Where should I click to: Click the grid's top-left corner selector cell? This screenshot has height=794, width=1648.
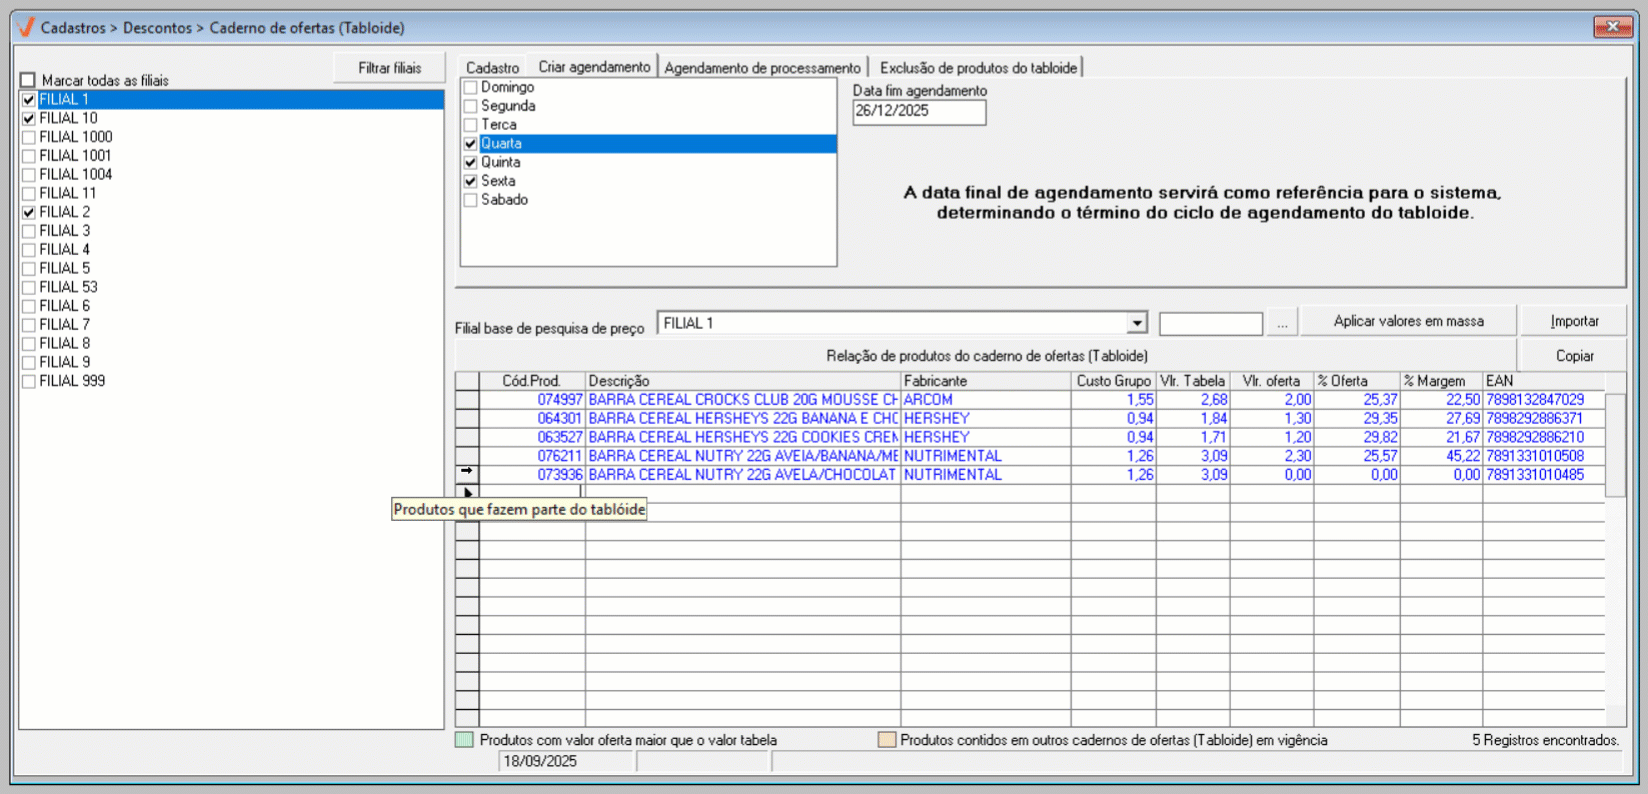coord(467,381)
